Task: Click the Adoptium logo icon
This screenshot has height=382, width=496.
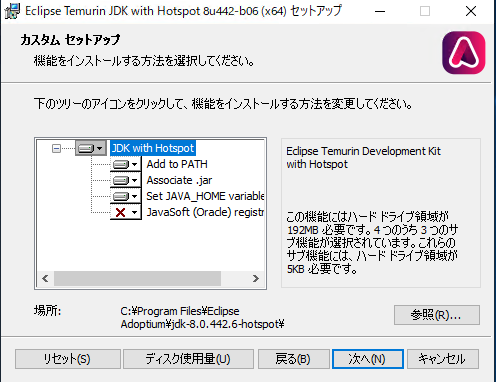Action: pyautogui.click(x=464, y=53)
